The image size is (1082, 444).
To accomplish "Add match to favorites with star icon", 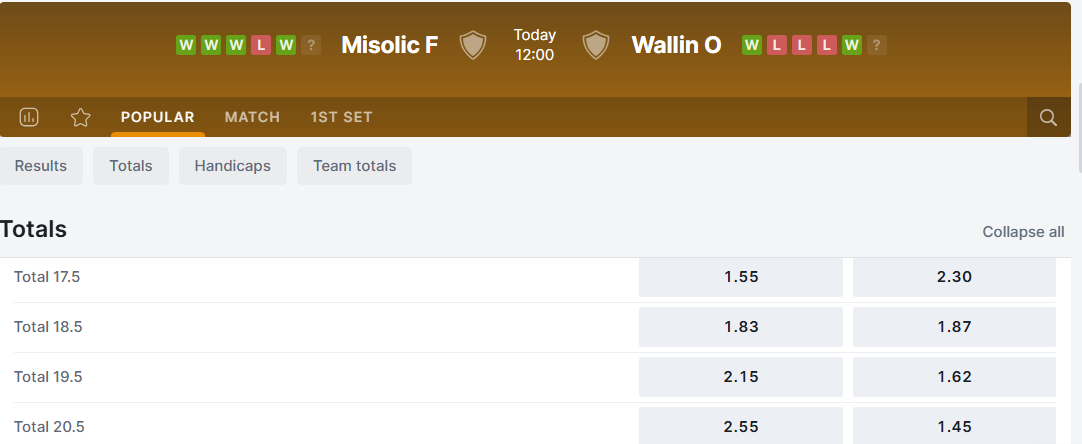I will coord(81,117).
